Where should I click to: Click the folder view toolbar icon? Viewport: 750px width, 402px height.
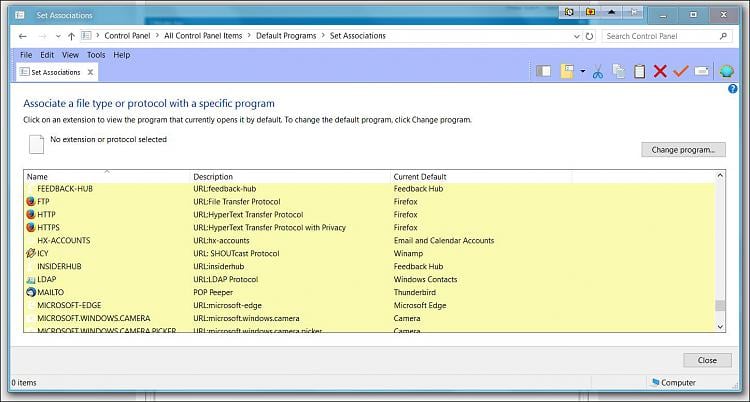567,72
